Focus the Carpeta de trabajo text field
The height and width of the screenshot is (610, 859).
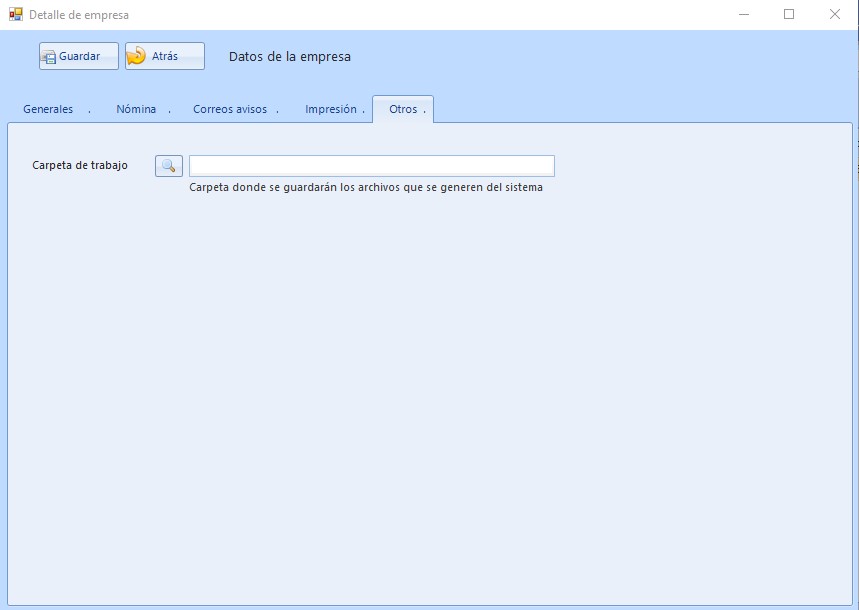click(x=372, y=166)
